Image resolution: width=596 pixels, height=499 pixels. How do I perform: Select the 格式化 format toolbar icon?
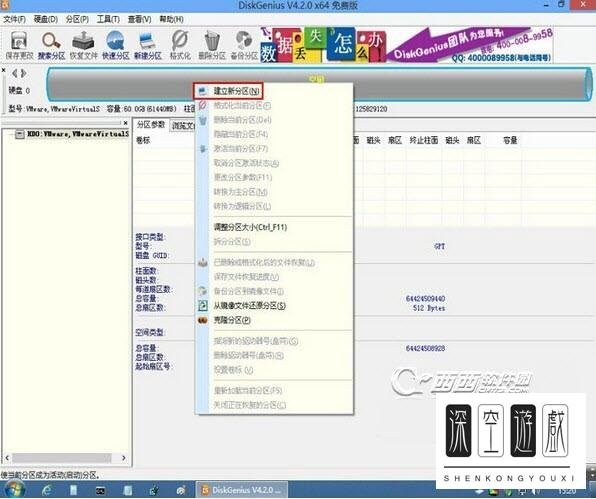click(x=180, y=45)
